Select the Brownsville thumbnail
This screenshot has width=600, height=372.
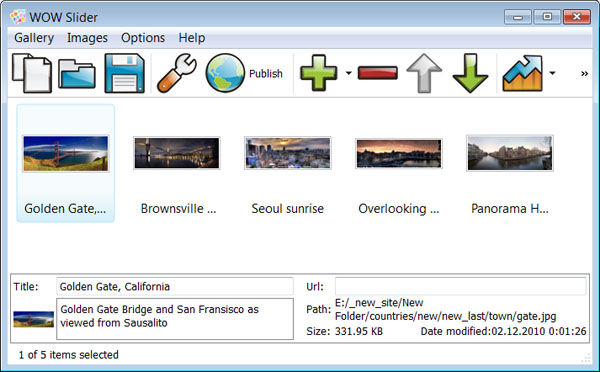tap(177, 153)
